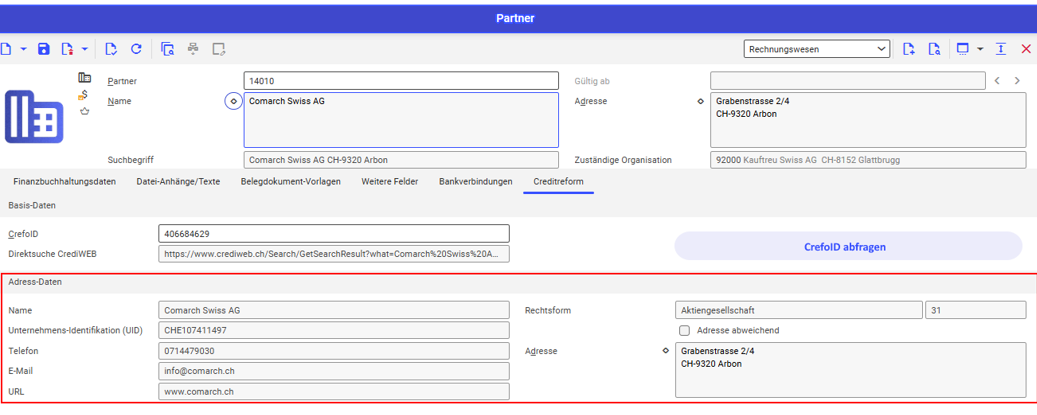1037x415 pixels.
Task: Expand the window layout dropdown arrow
Action: [x=980, y=49]
